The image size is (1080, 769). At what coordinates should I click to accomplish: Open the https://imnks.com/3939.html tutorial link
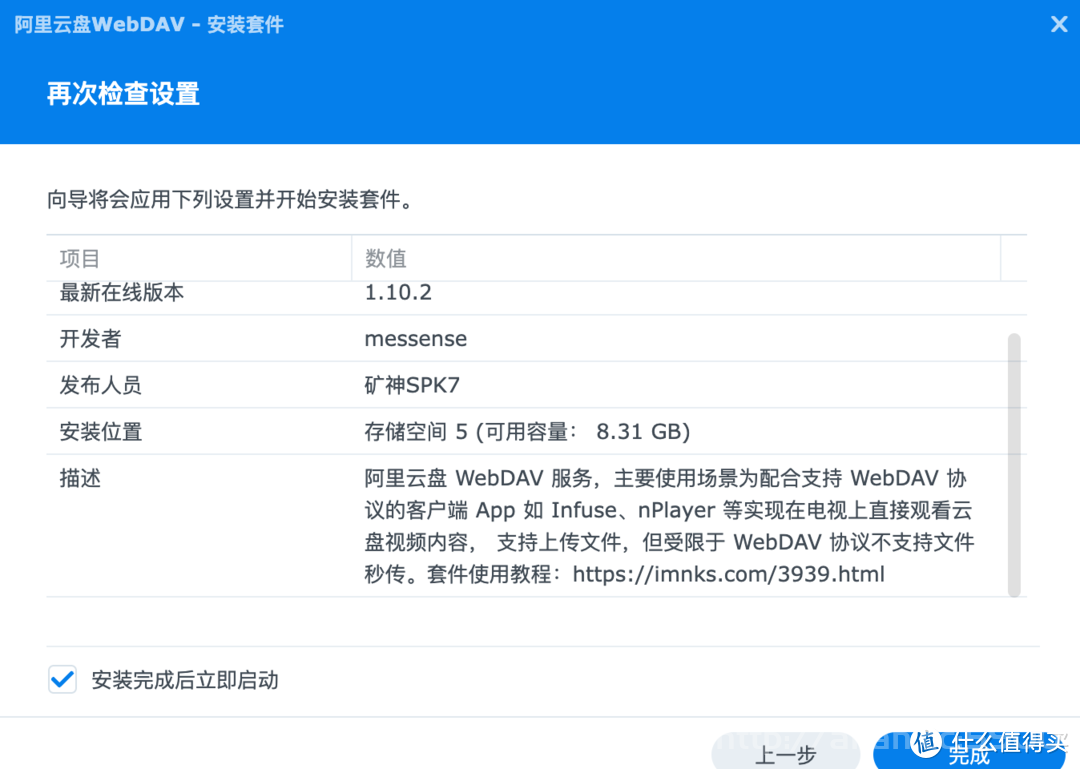tap(728, 574)
